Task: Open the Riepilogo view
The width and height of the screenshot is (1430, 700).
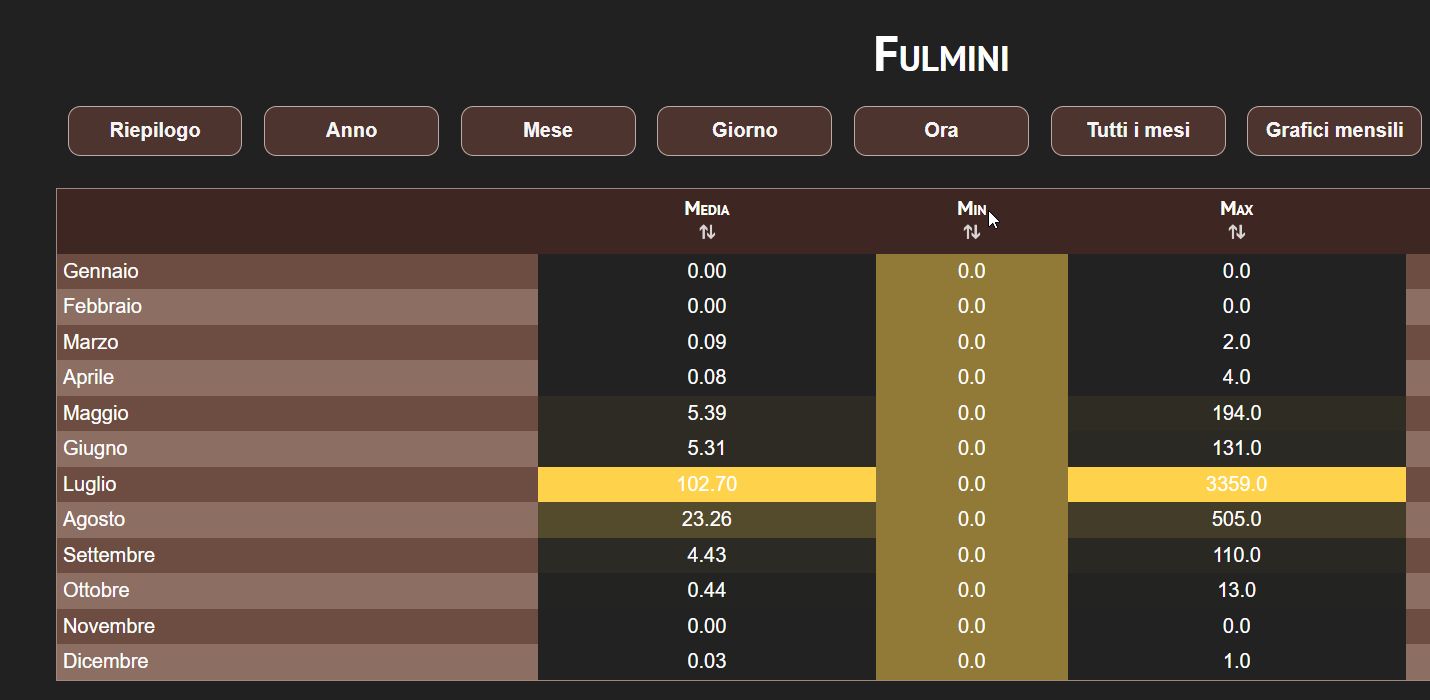Action: click(x=155, y=131)
